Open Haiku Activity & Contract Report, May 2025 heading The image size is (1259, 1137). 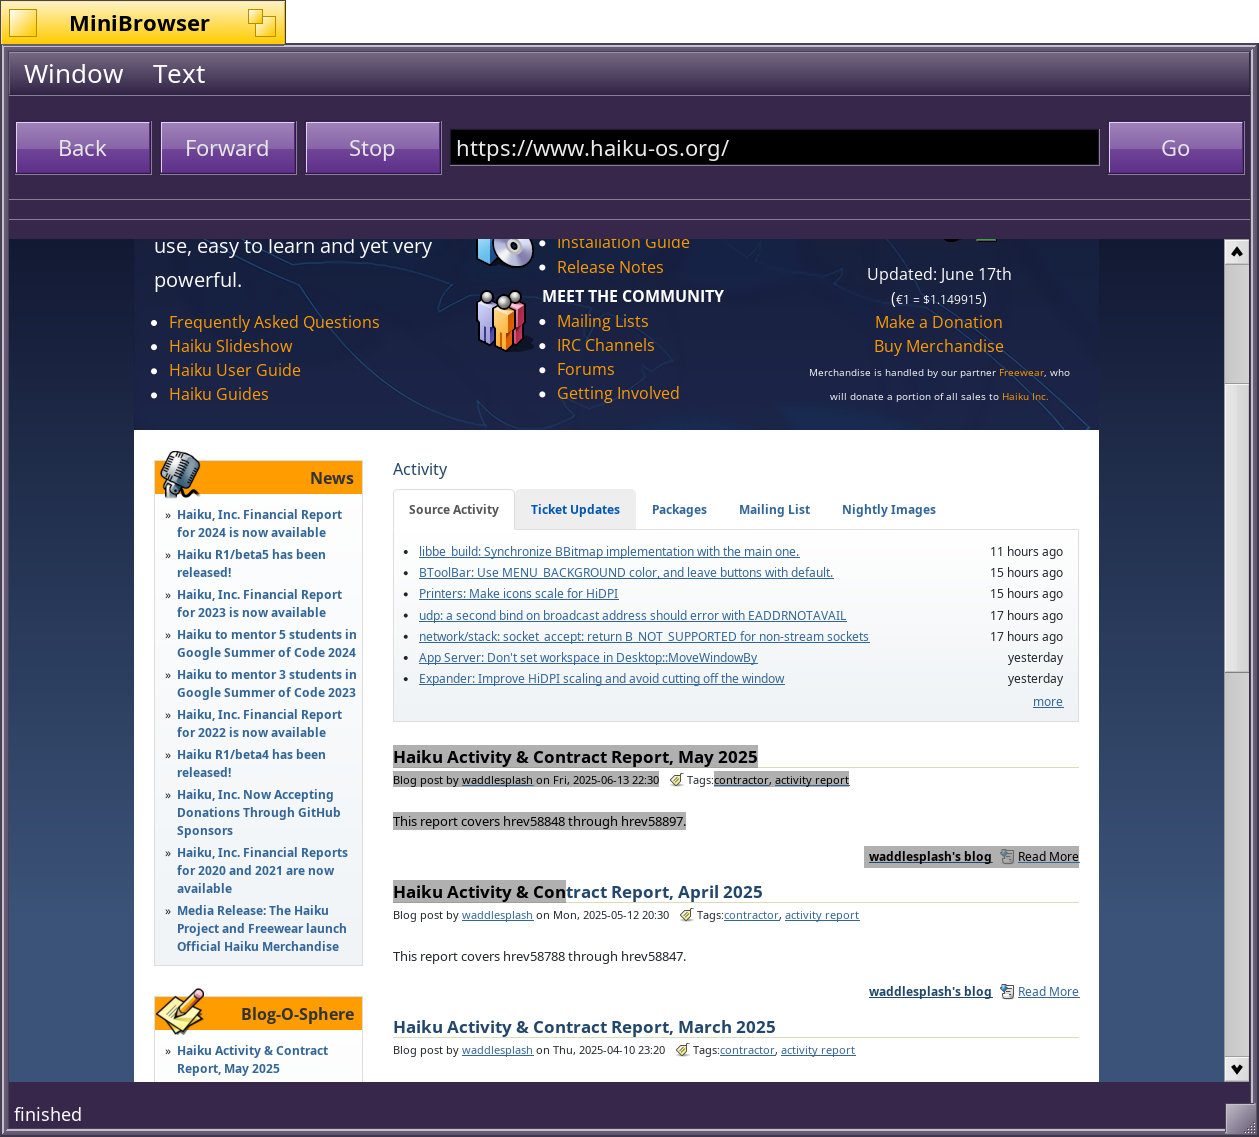click(575, 757)
